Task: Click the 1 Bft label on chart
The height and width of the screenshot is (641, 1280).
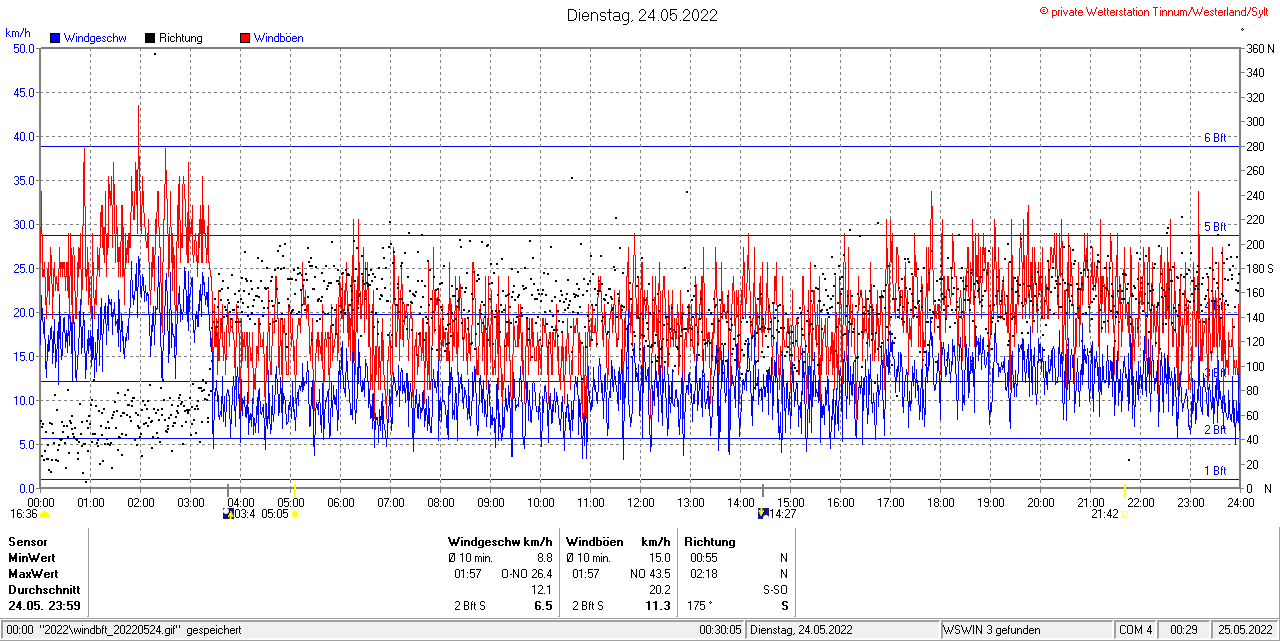Action: click(1214, 471)
